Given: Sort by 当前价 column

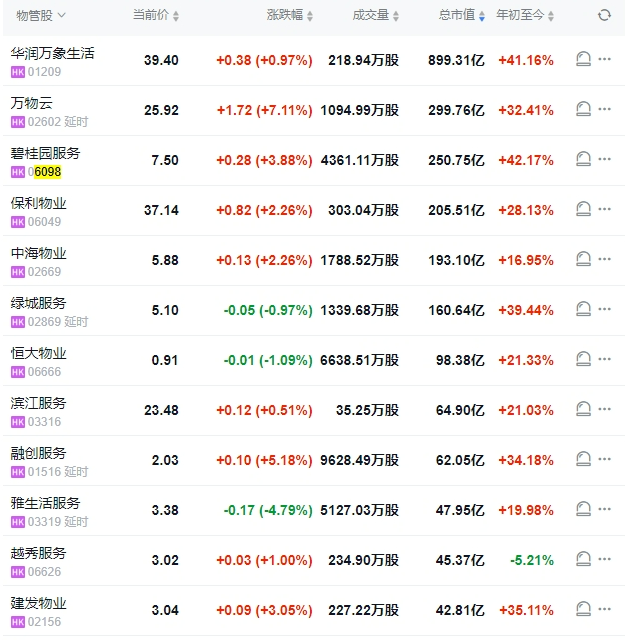Looking at the screenshot, I should click(156, 16).
